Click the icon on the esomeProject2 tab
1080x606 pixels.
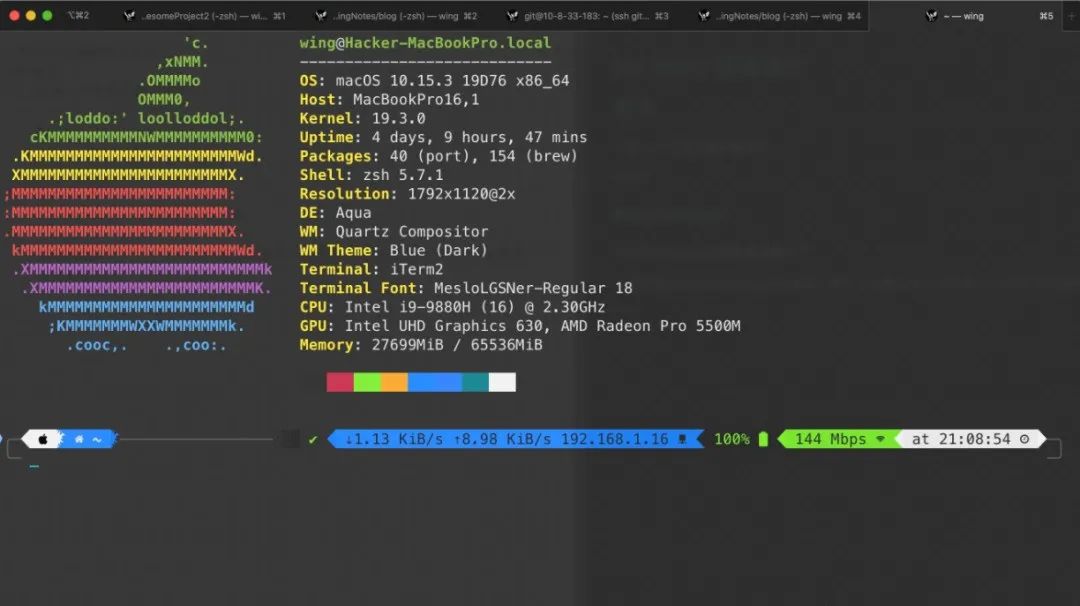click(129, 15)
